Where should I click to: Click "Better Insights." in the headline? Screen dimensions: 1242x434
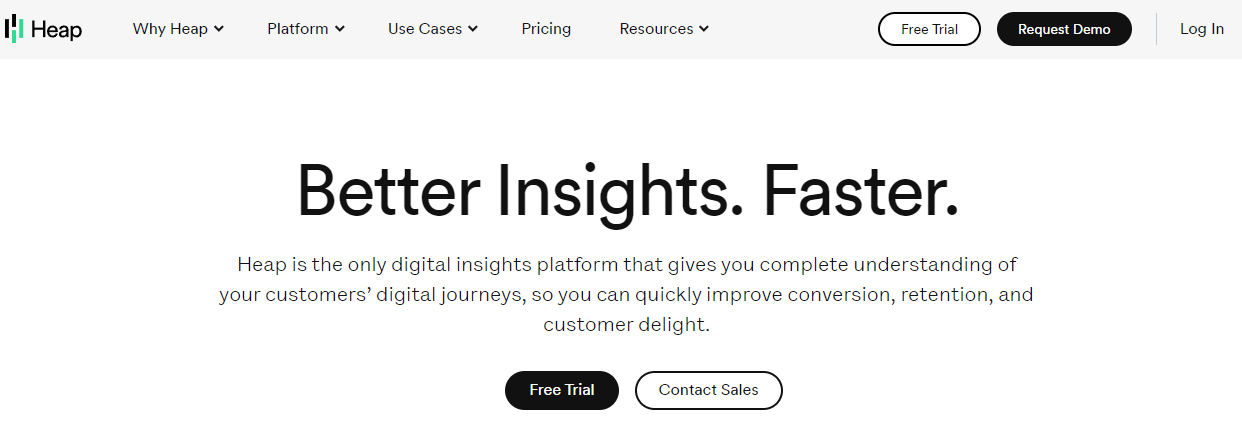[x=520, y=190]
